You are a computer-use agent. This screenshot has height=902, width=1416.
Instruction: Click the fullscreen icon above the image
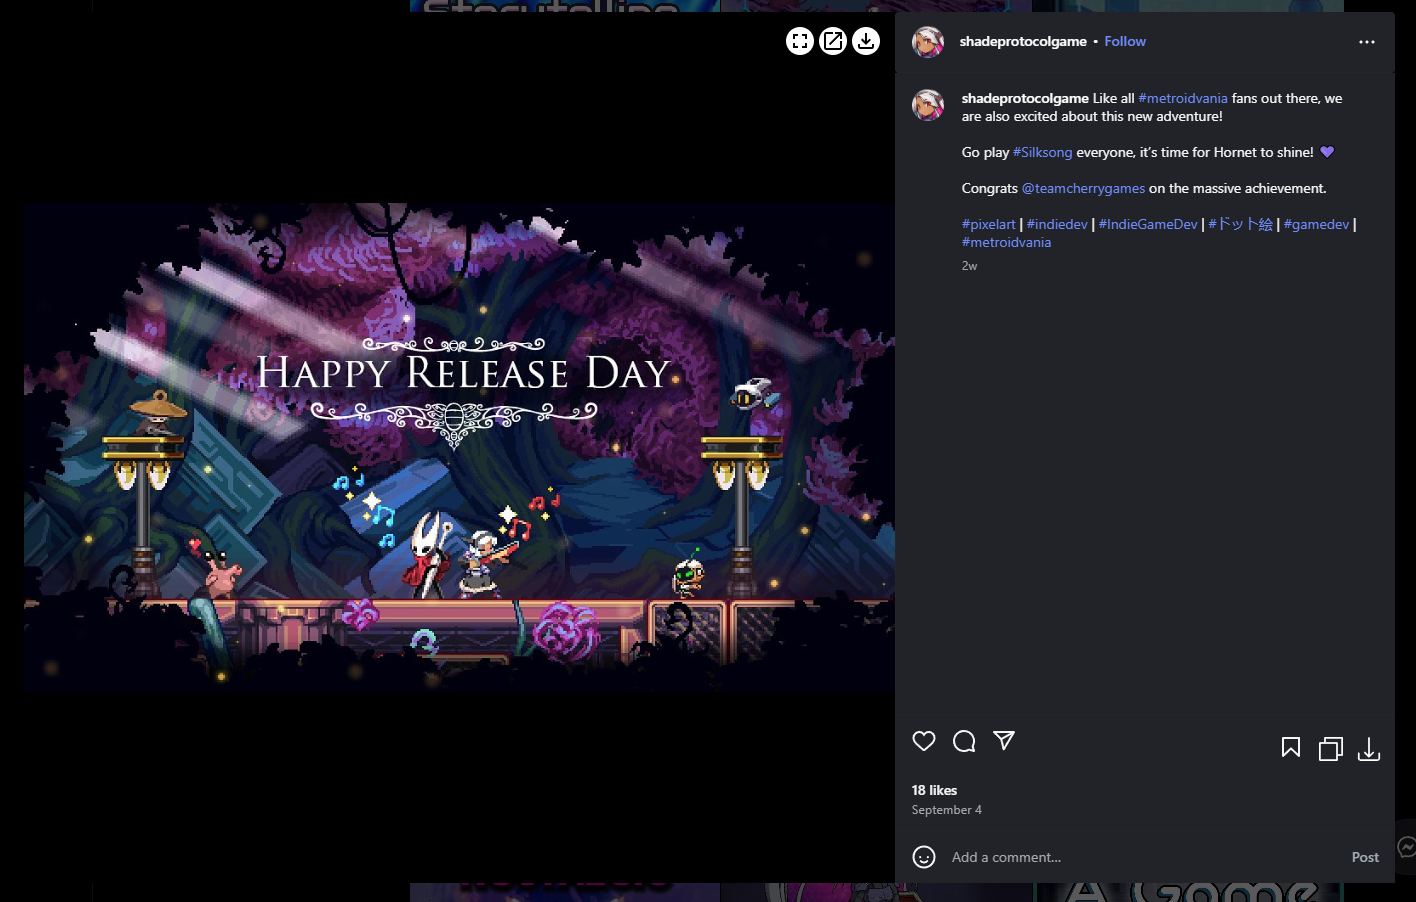(800, 41)
